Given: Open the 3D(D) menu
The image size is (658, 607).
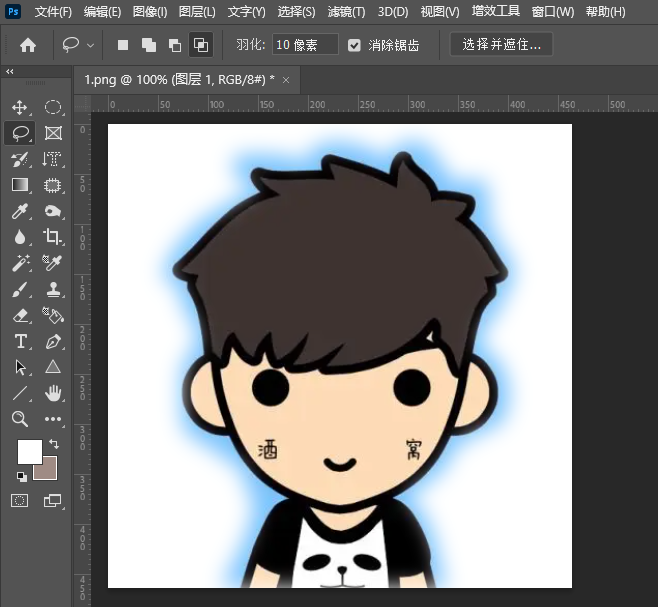Looking at the screenshot, I should click(393, 11).
